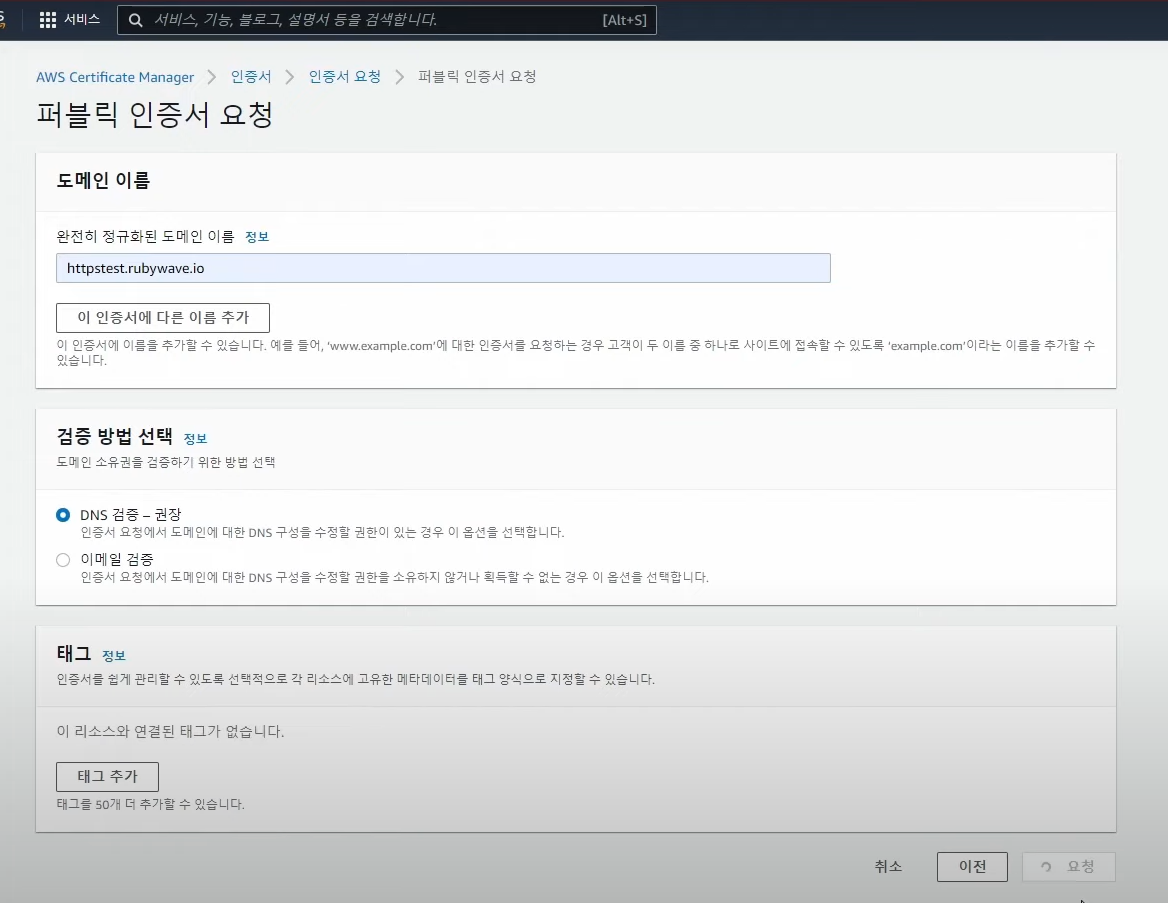The image size is (1168, 903).
Task: Click the search magnifier icon
Action: click(x=136, y=20)
